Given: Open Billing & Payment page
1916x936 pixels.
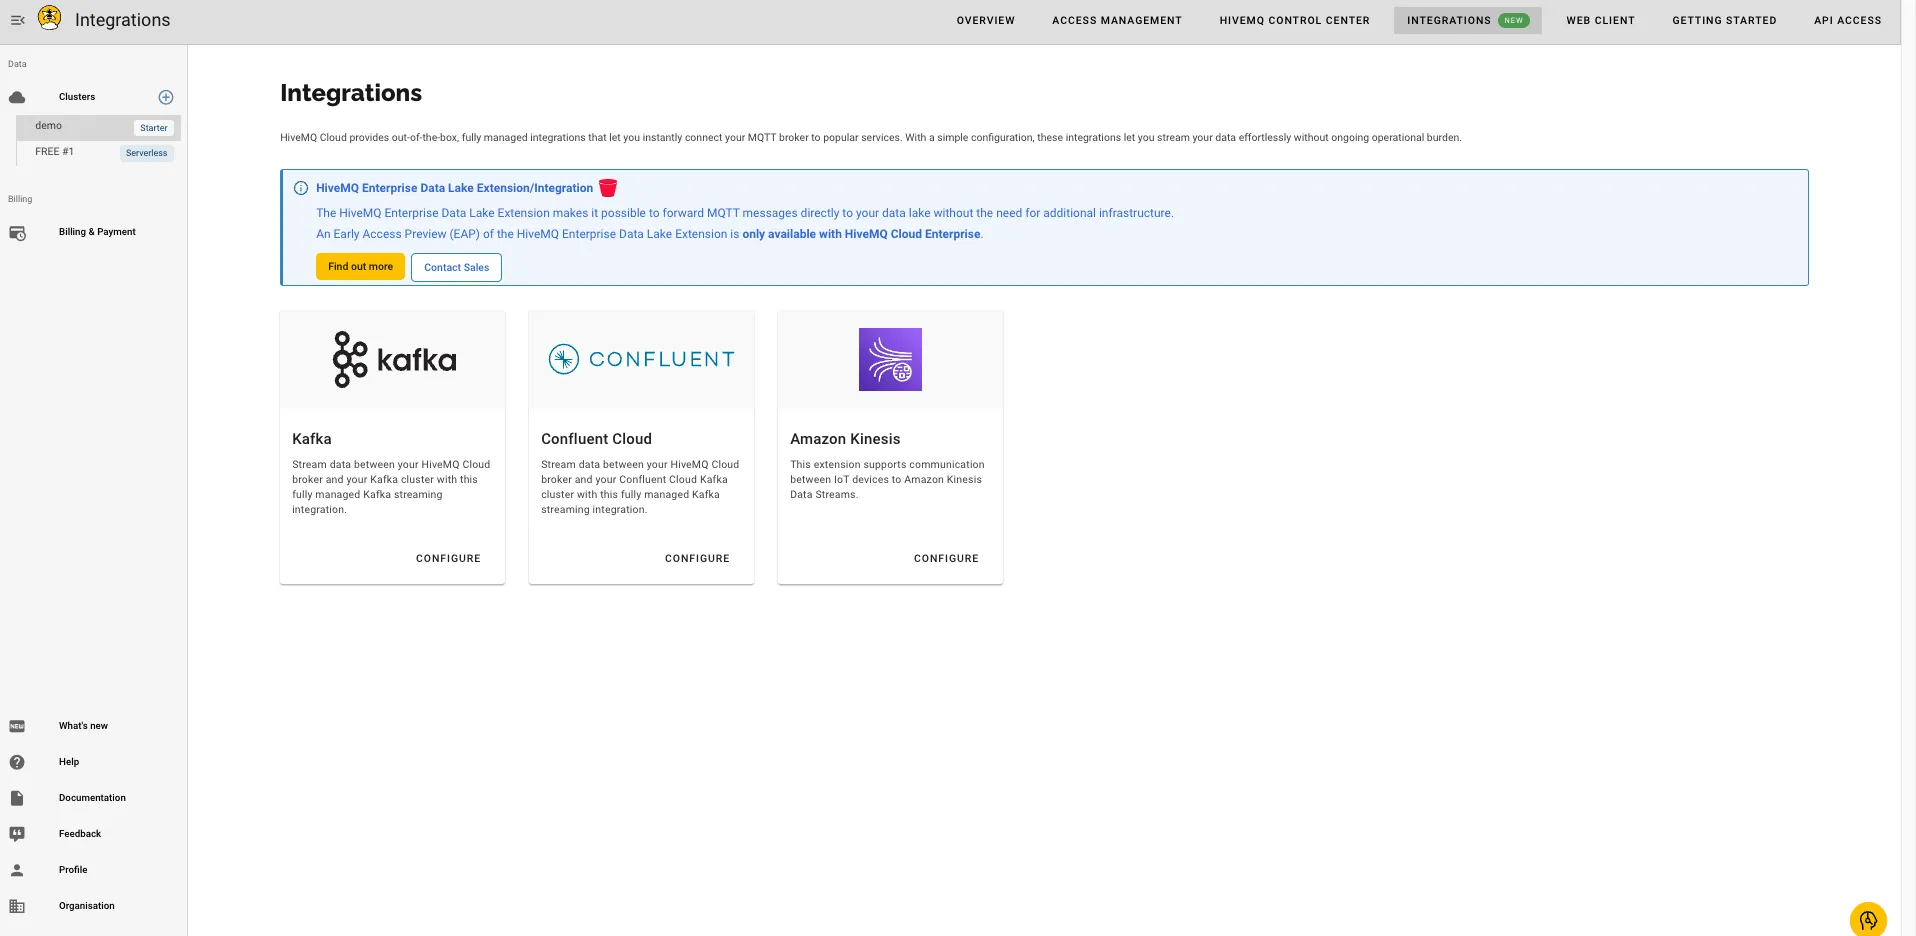Looking at the screenshot, I should pos(97,232).
